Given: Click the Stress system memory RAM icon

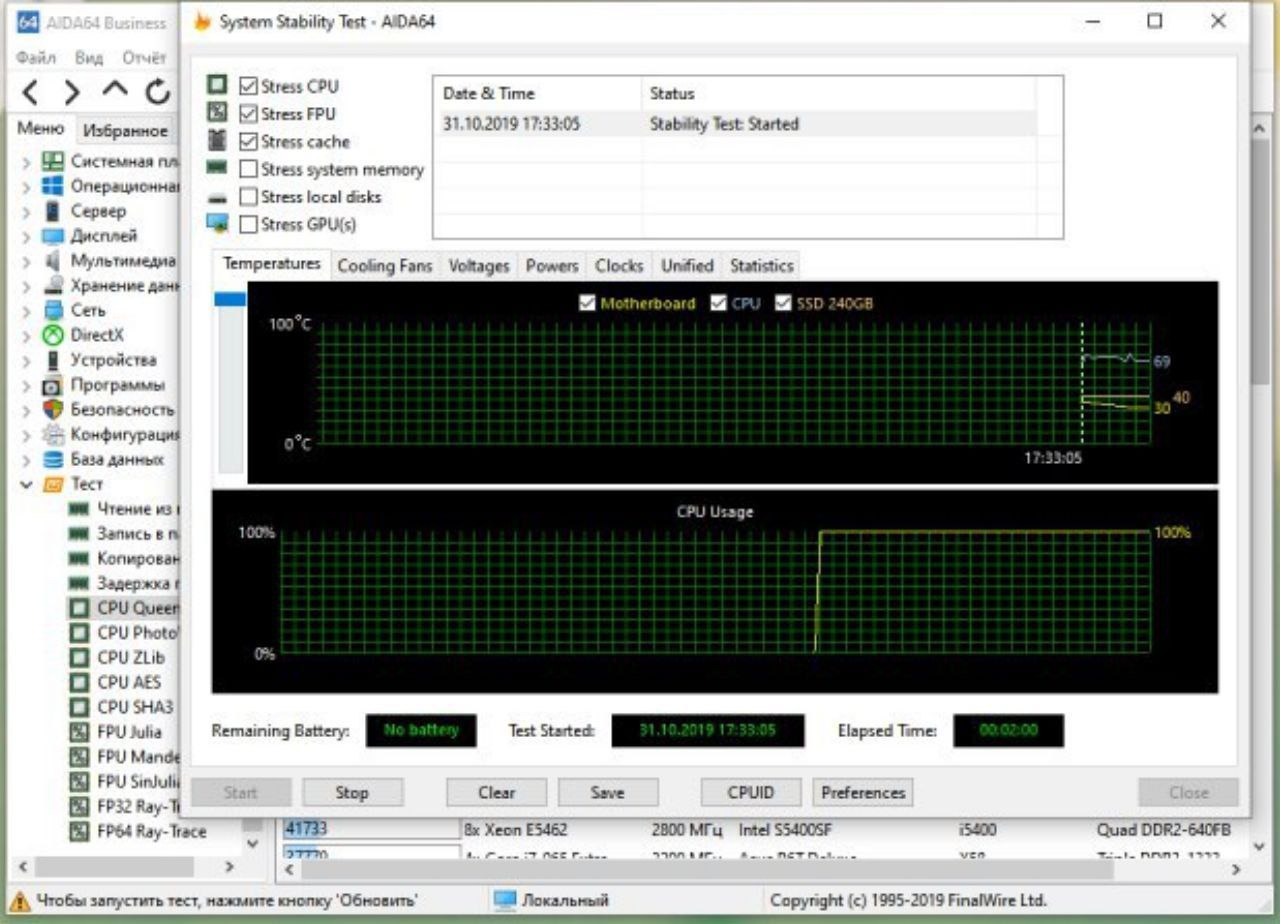Looking at the screenshot, I should [217, 168].
